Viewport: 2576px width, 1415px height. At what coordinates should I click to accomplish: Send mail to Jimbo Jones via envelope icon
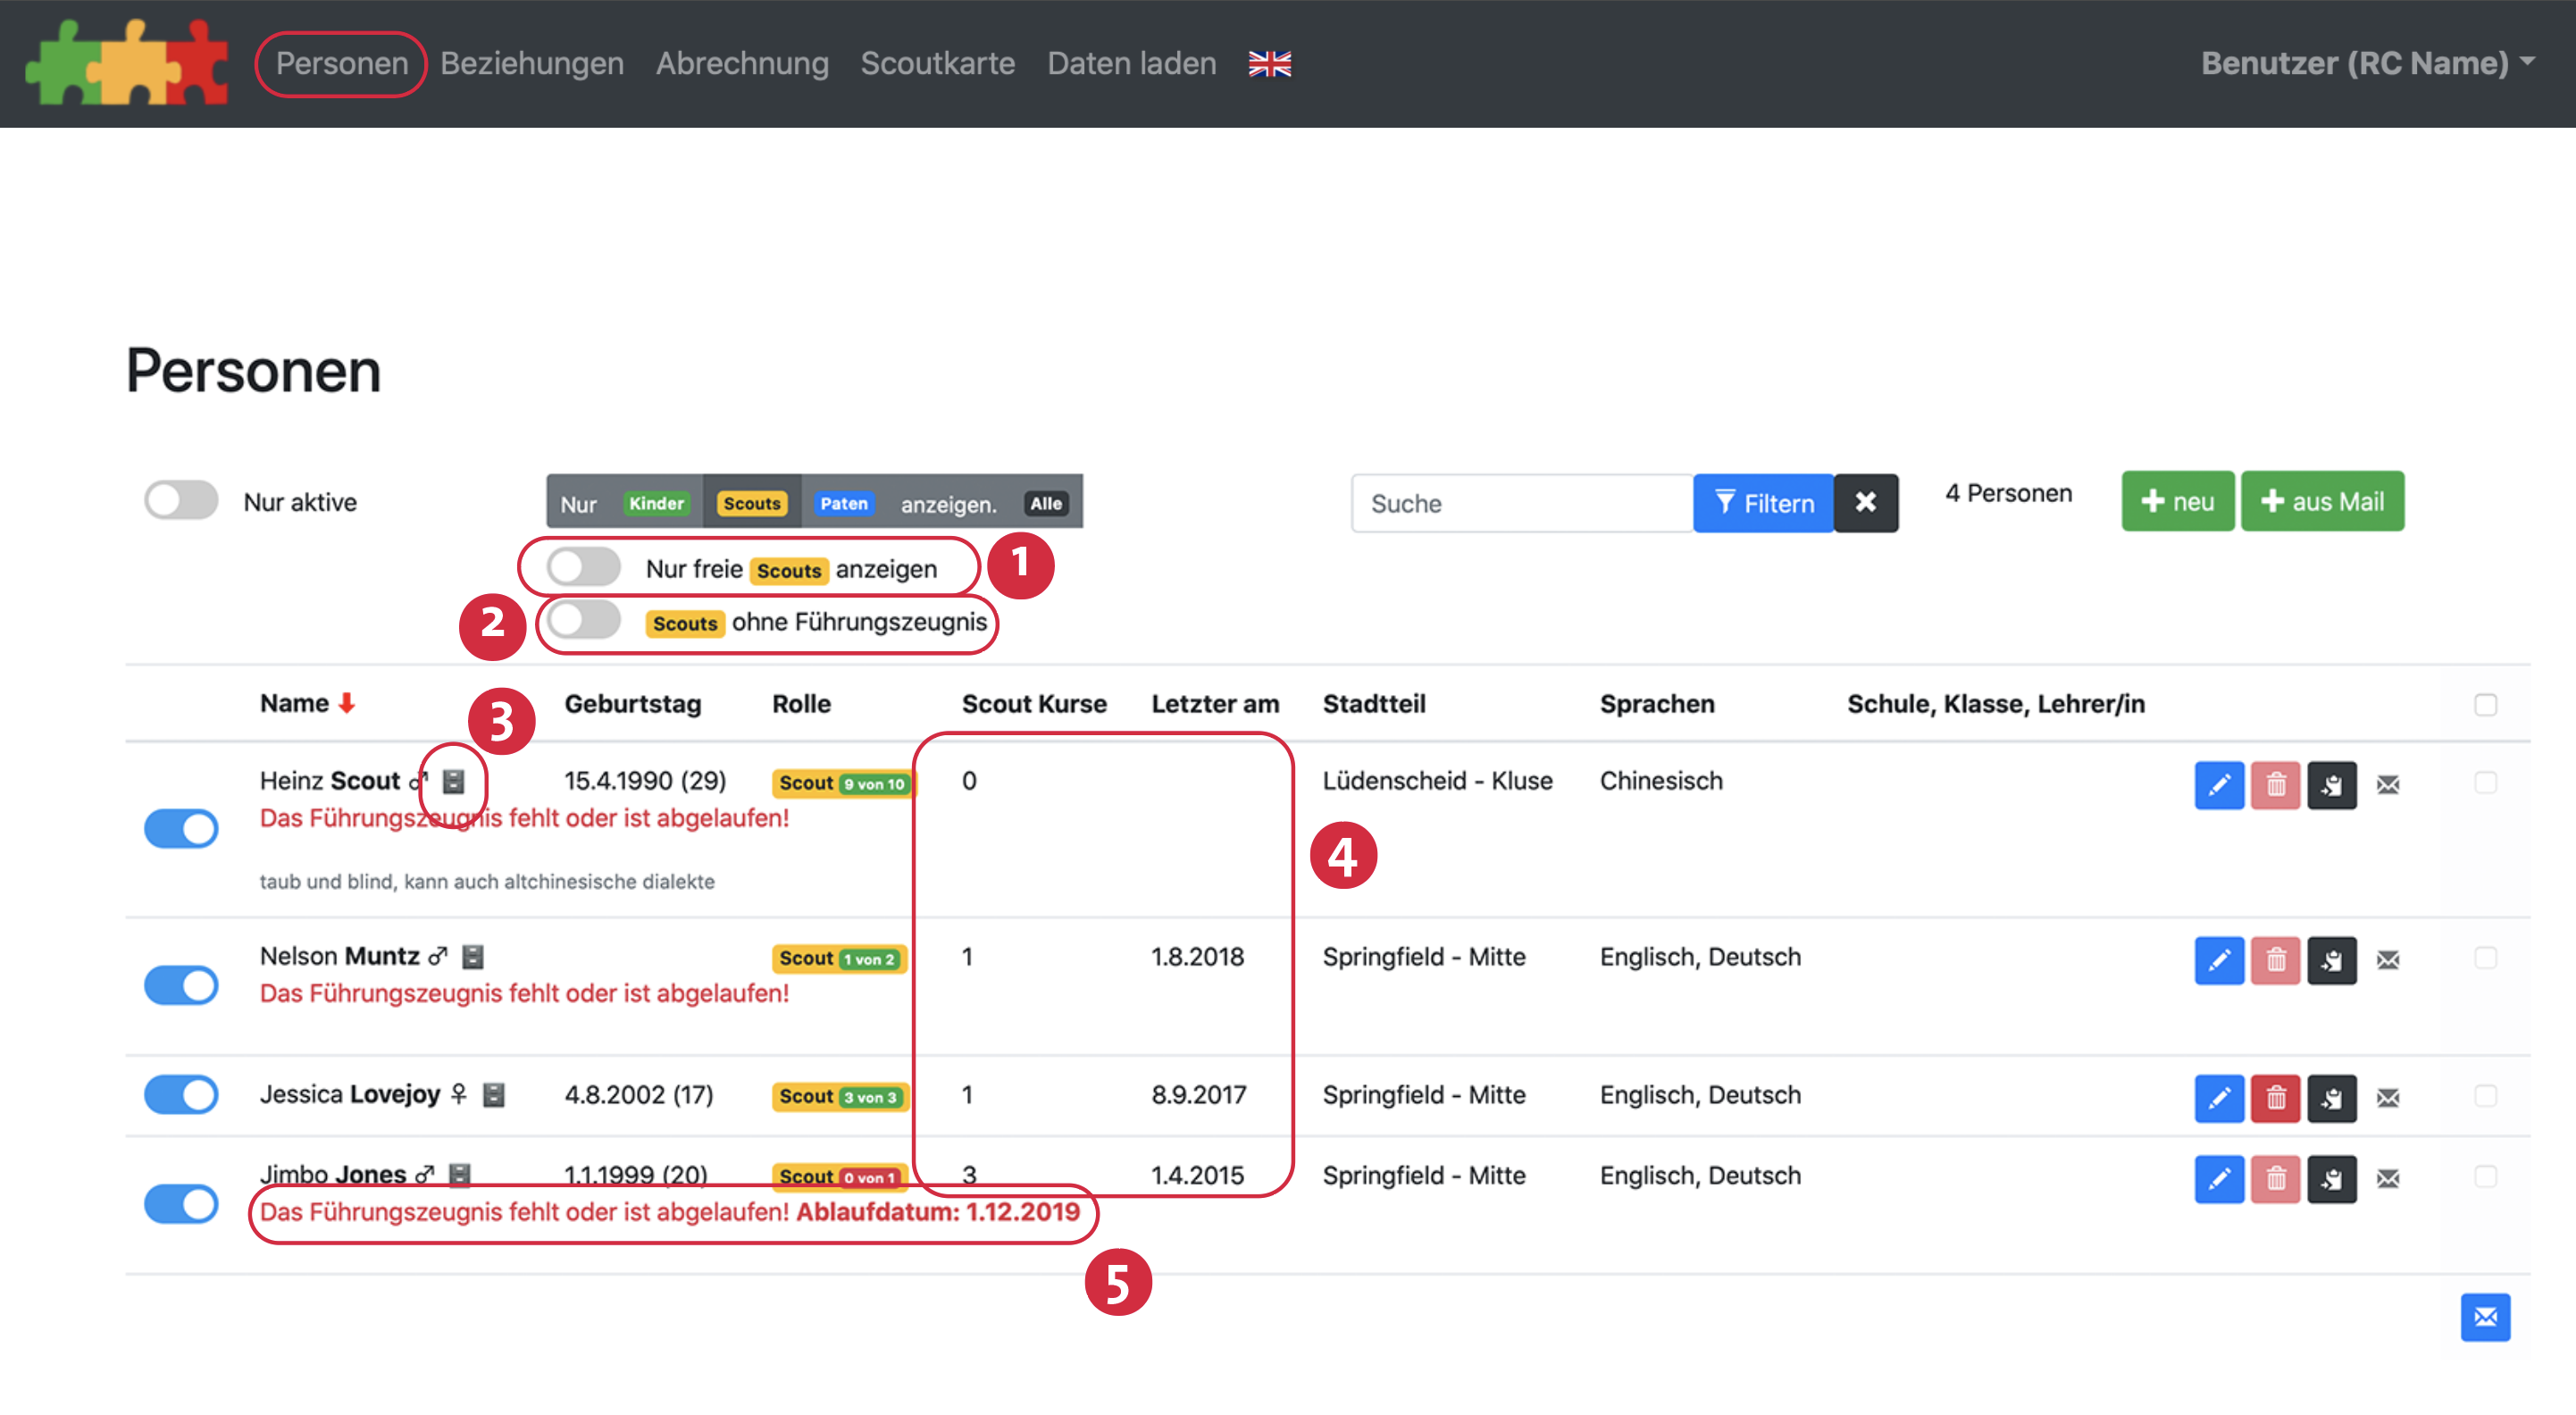(x=2388, y=1179)
